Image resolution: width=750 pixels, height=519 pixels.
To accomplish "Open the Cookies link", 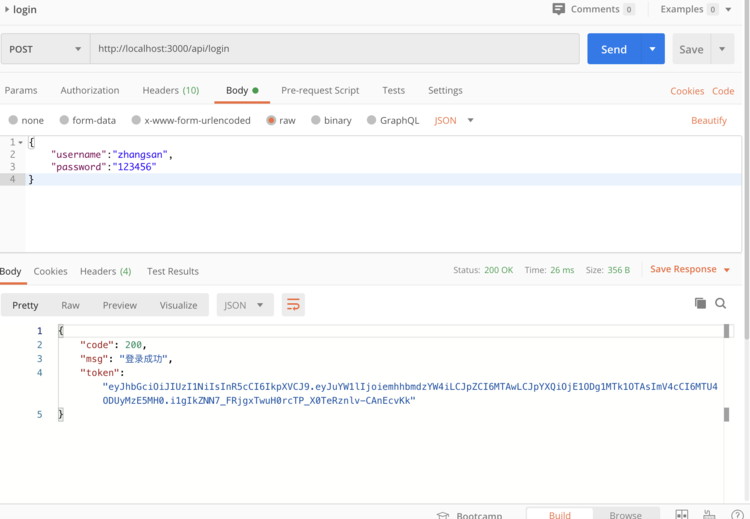I will 687,91.
